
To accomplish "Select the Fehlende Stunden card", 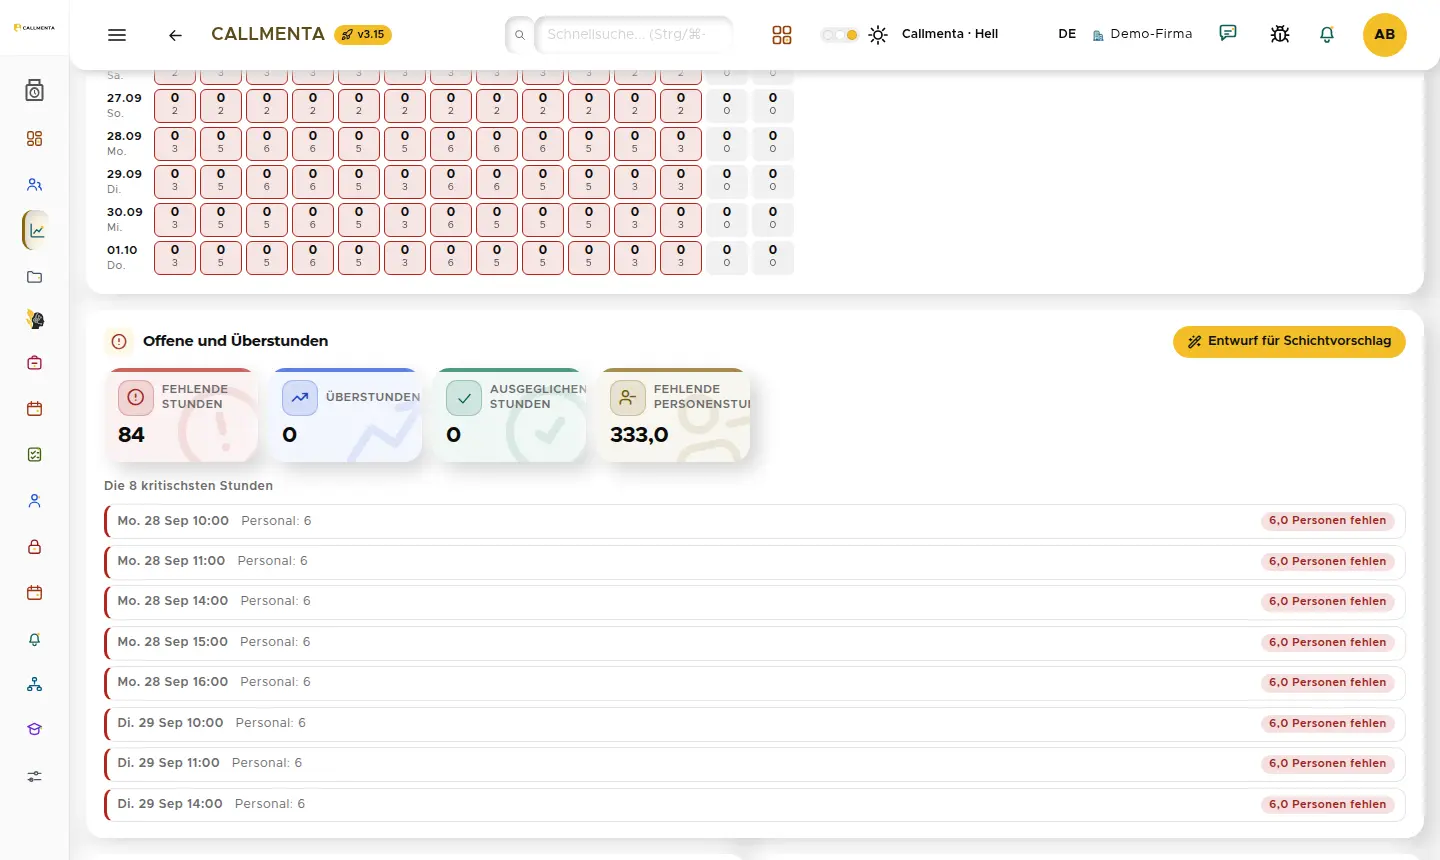I will (x=180, y=415).
